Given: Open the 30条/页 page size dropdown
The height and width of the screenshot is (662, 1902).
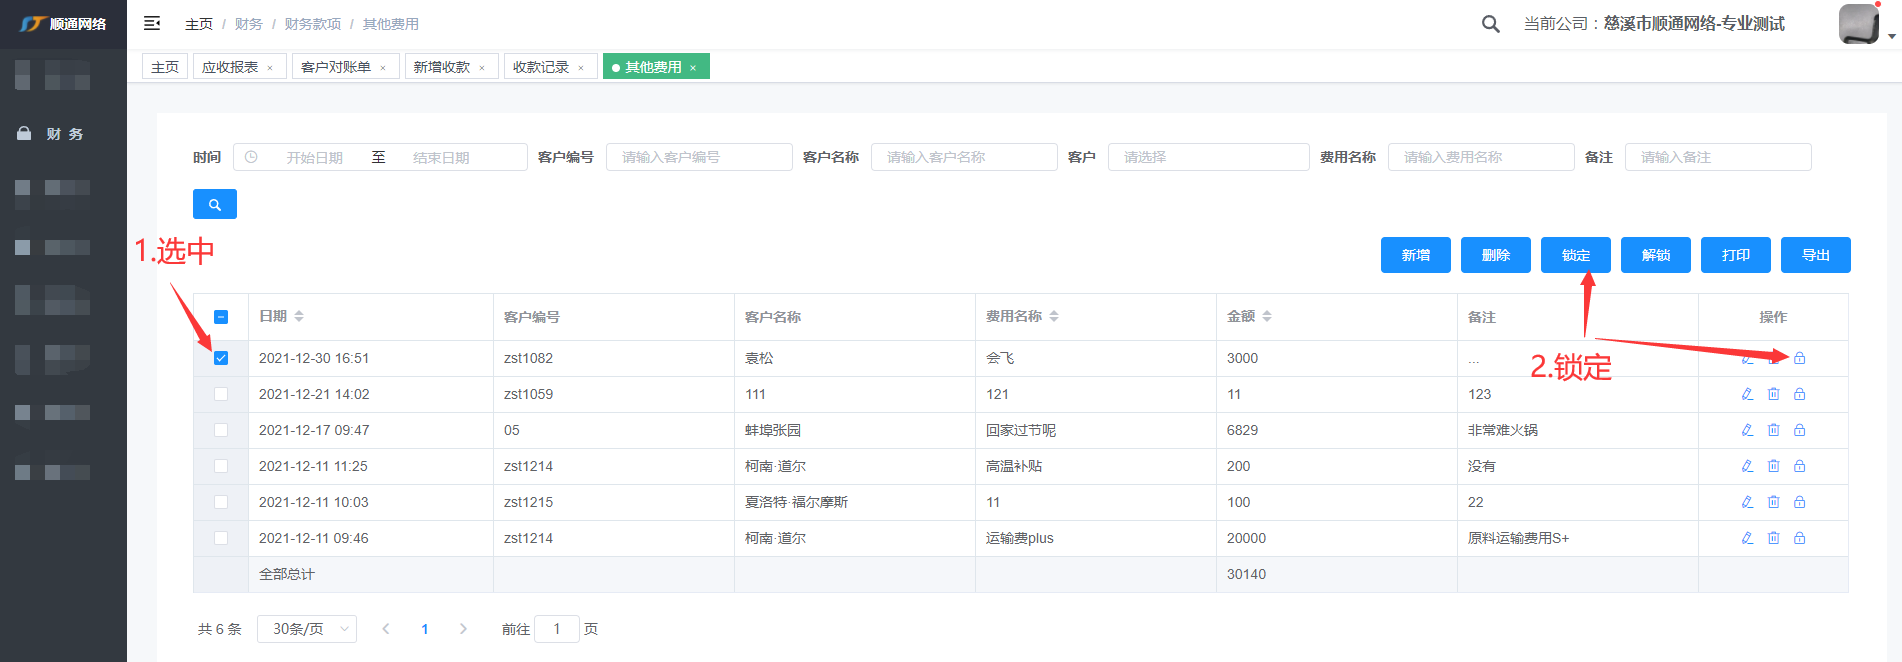Looking at the screenshot, I should click(307, 629).
